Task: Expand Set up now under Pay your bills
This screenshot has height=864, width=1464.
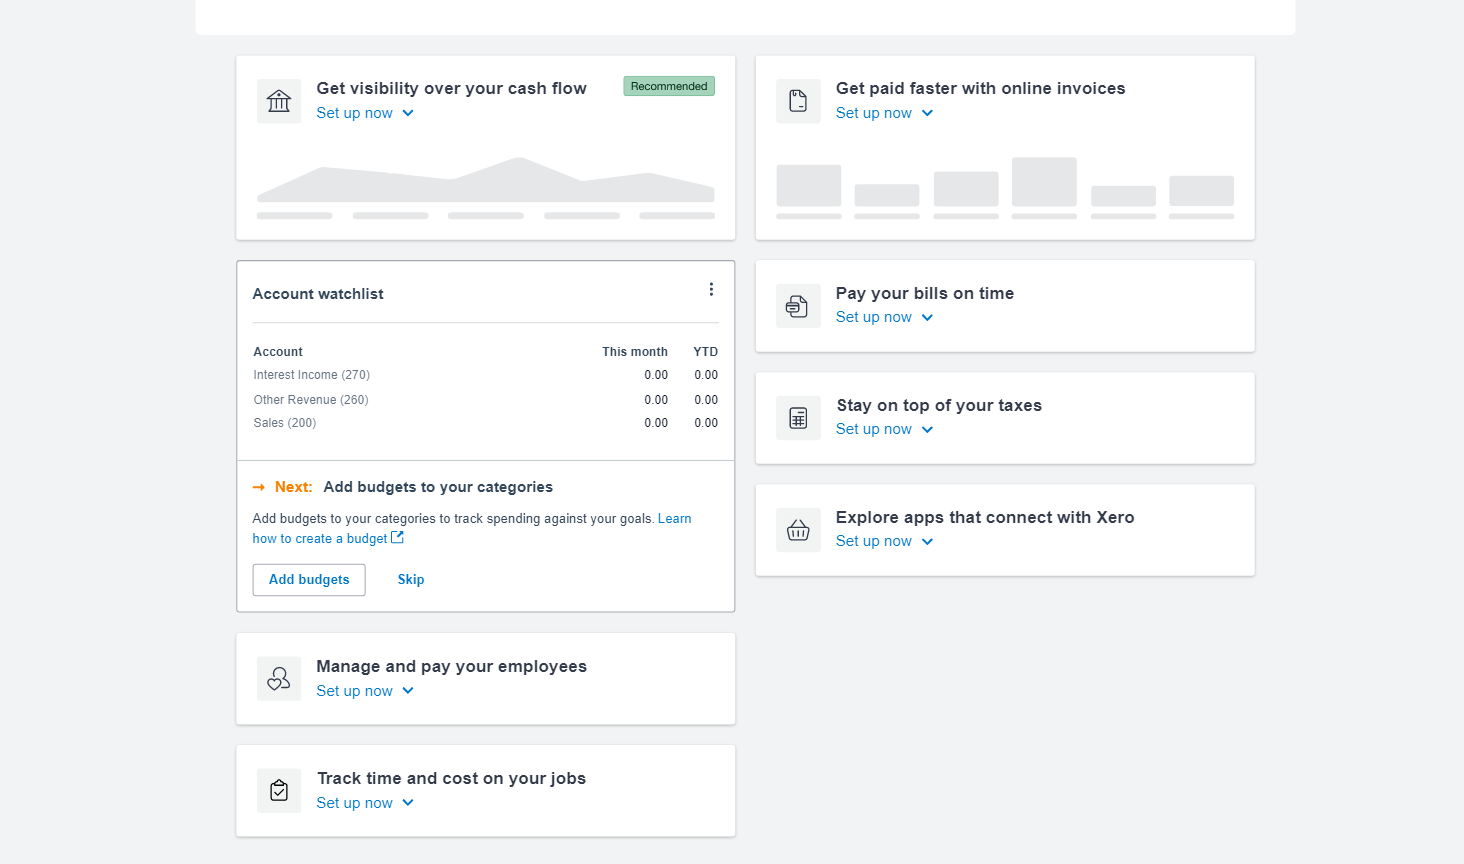Action: [884, 317]
